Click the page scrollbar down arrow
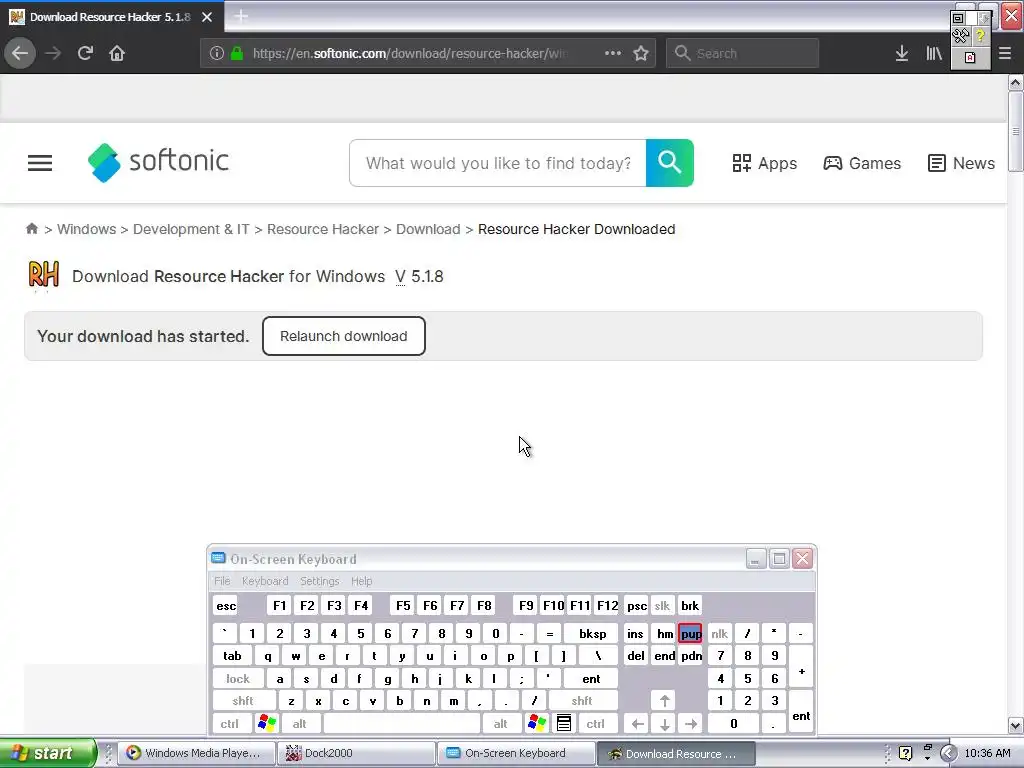Screen dimensions: 1024x768 pyautogui.click(x=1015, y=725)
